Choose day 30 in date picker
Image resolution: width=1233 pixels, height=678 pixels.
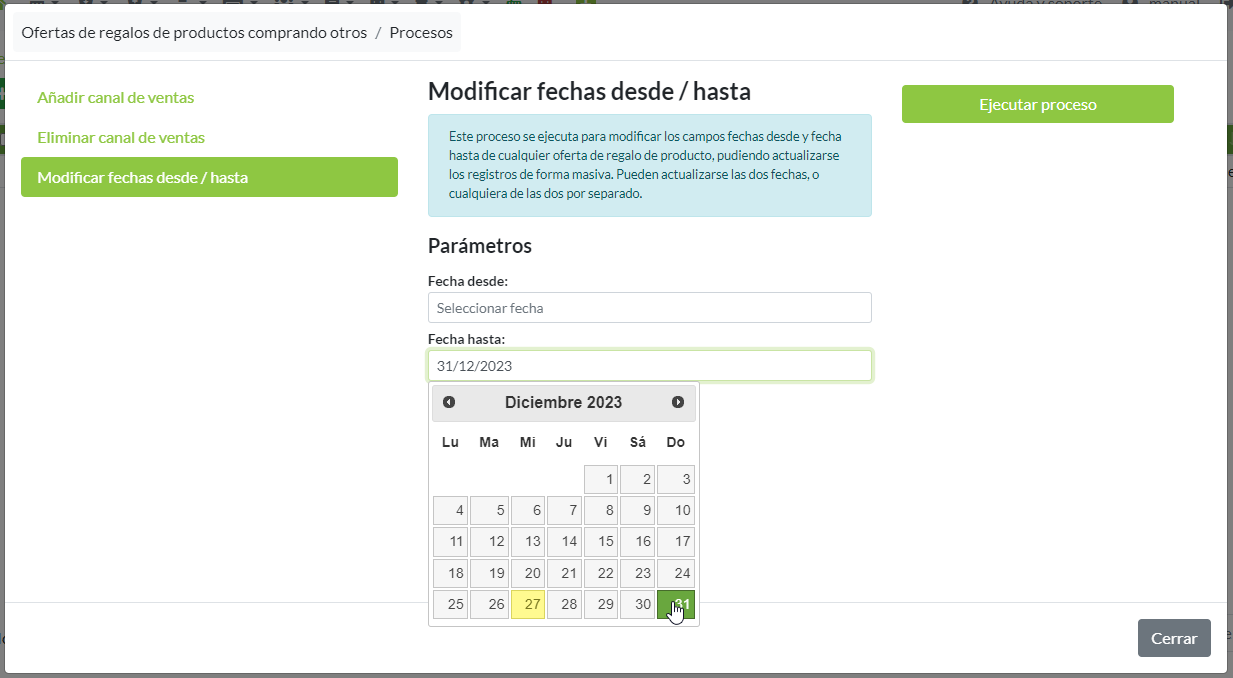(638, 604)
